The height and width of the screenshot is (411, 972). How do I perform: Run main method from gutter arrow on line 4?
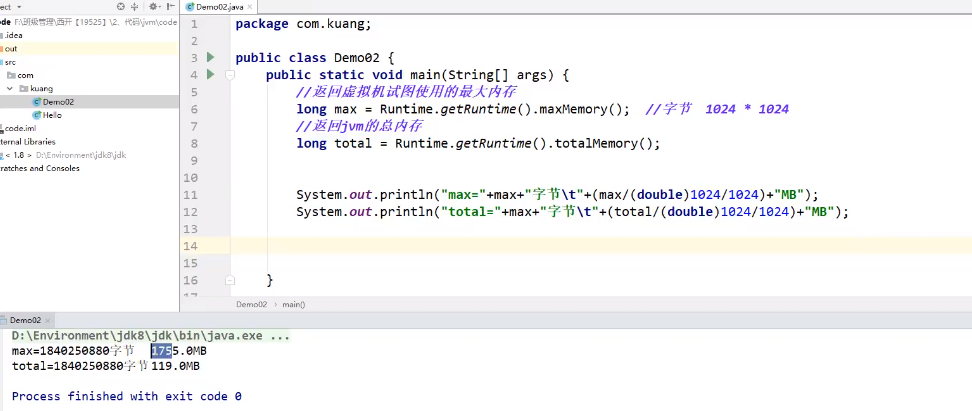tap(211, 74)
